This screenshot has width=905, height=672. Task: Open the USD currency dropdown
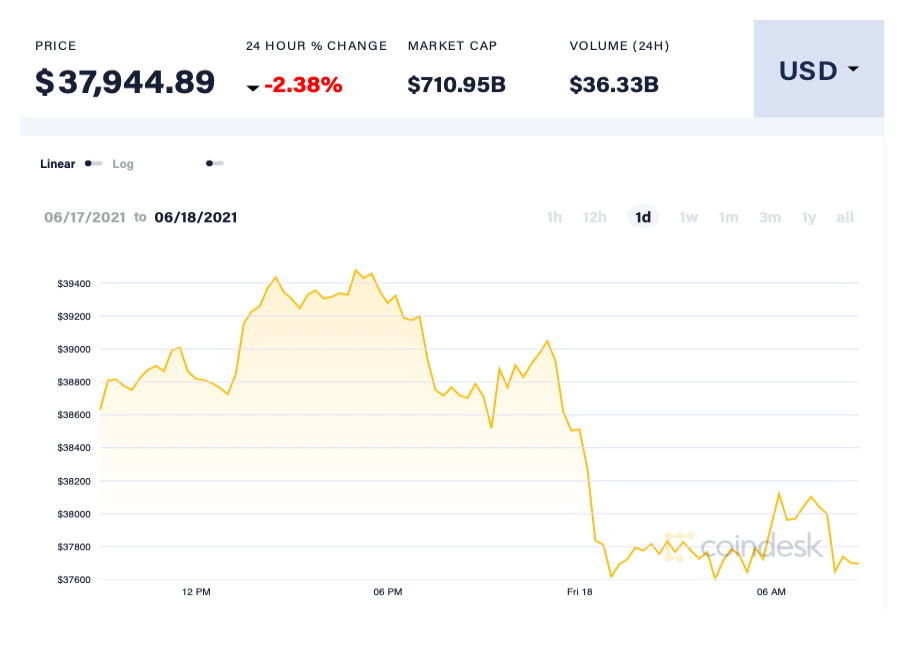tap(818, 70)
